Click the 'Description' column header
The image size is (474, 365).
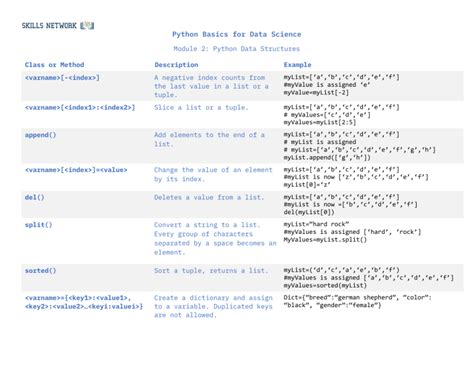tap(176, 65)
